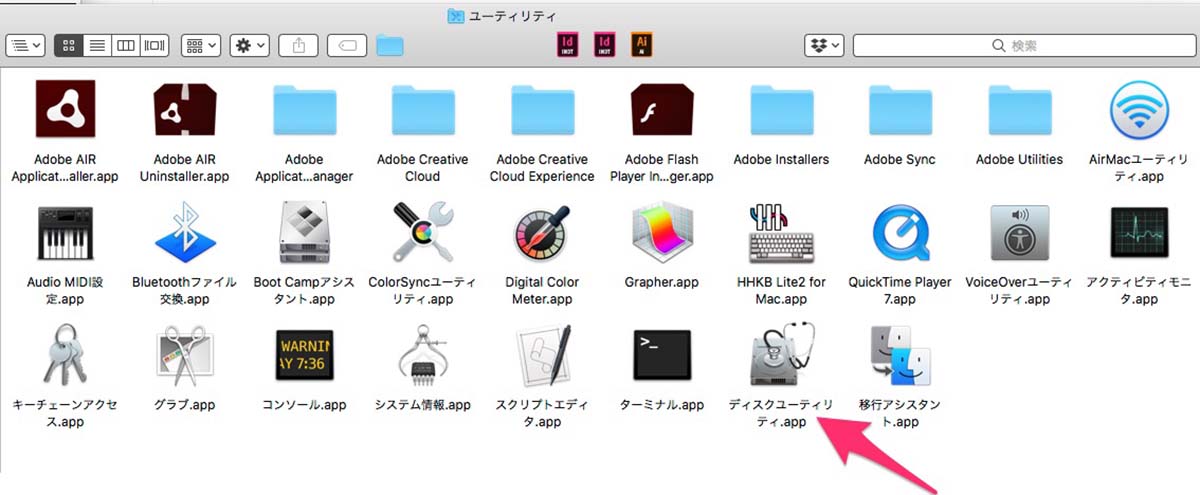Click the ユーティリティ window title folder icon

pos(456,16)
